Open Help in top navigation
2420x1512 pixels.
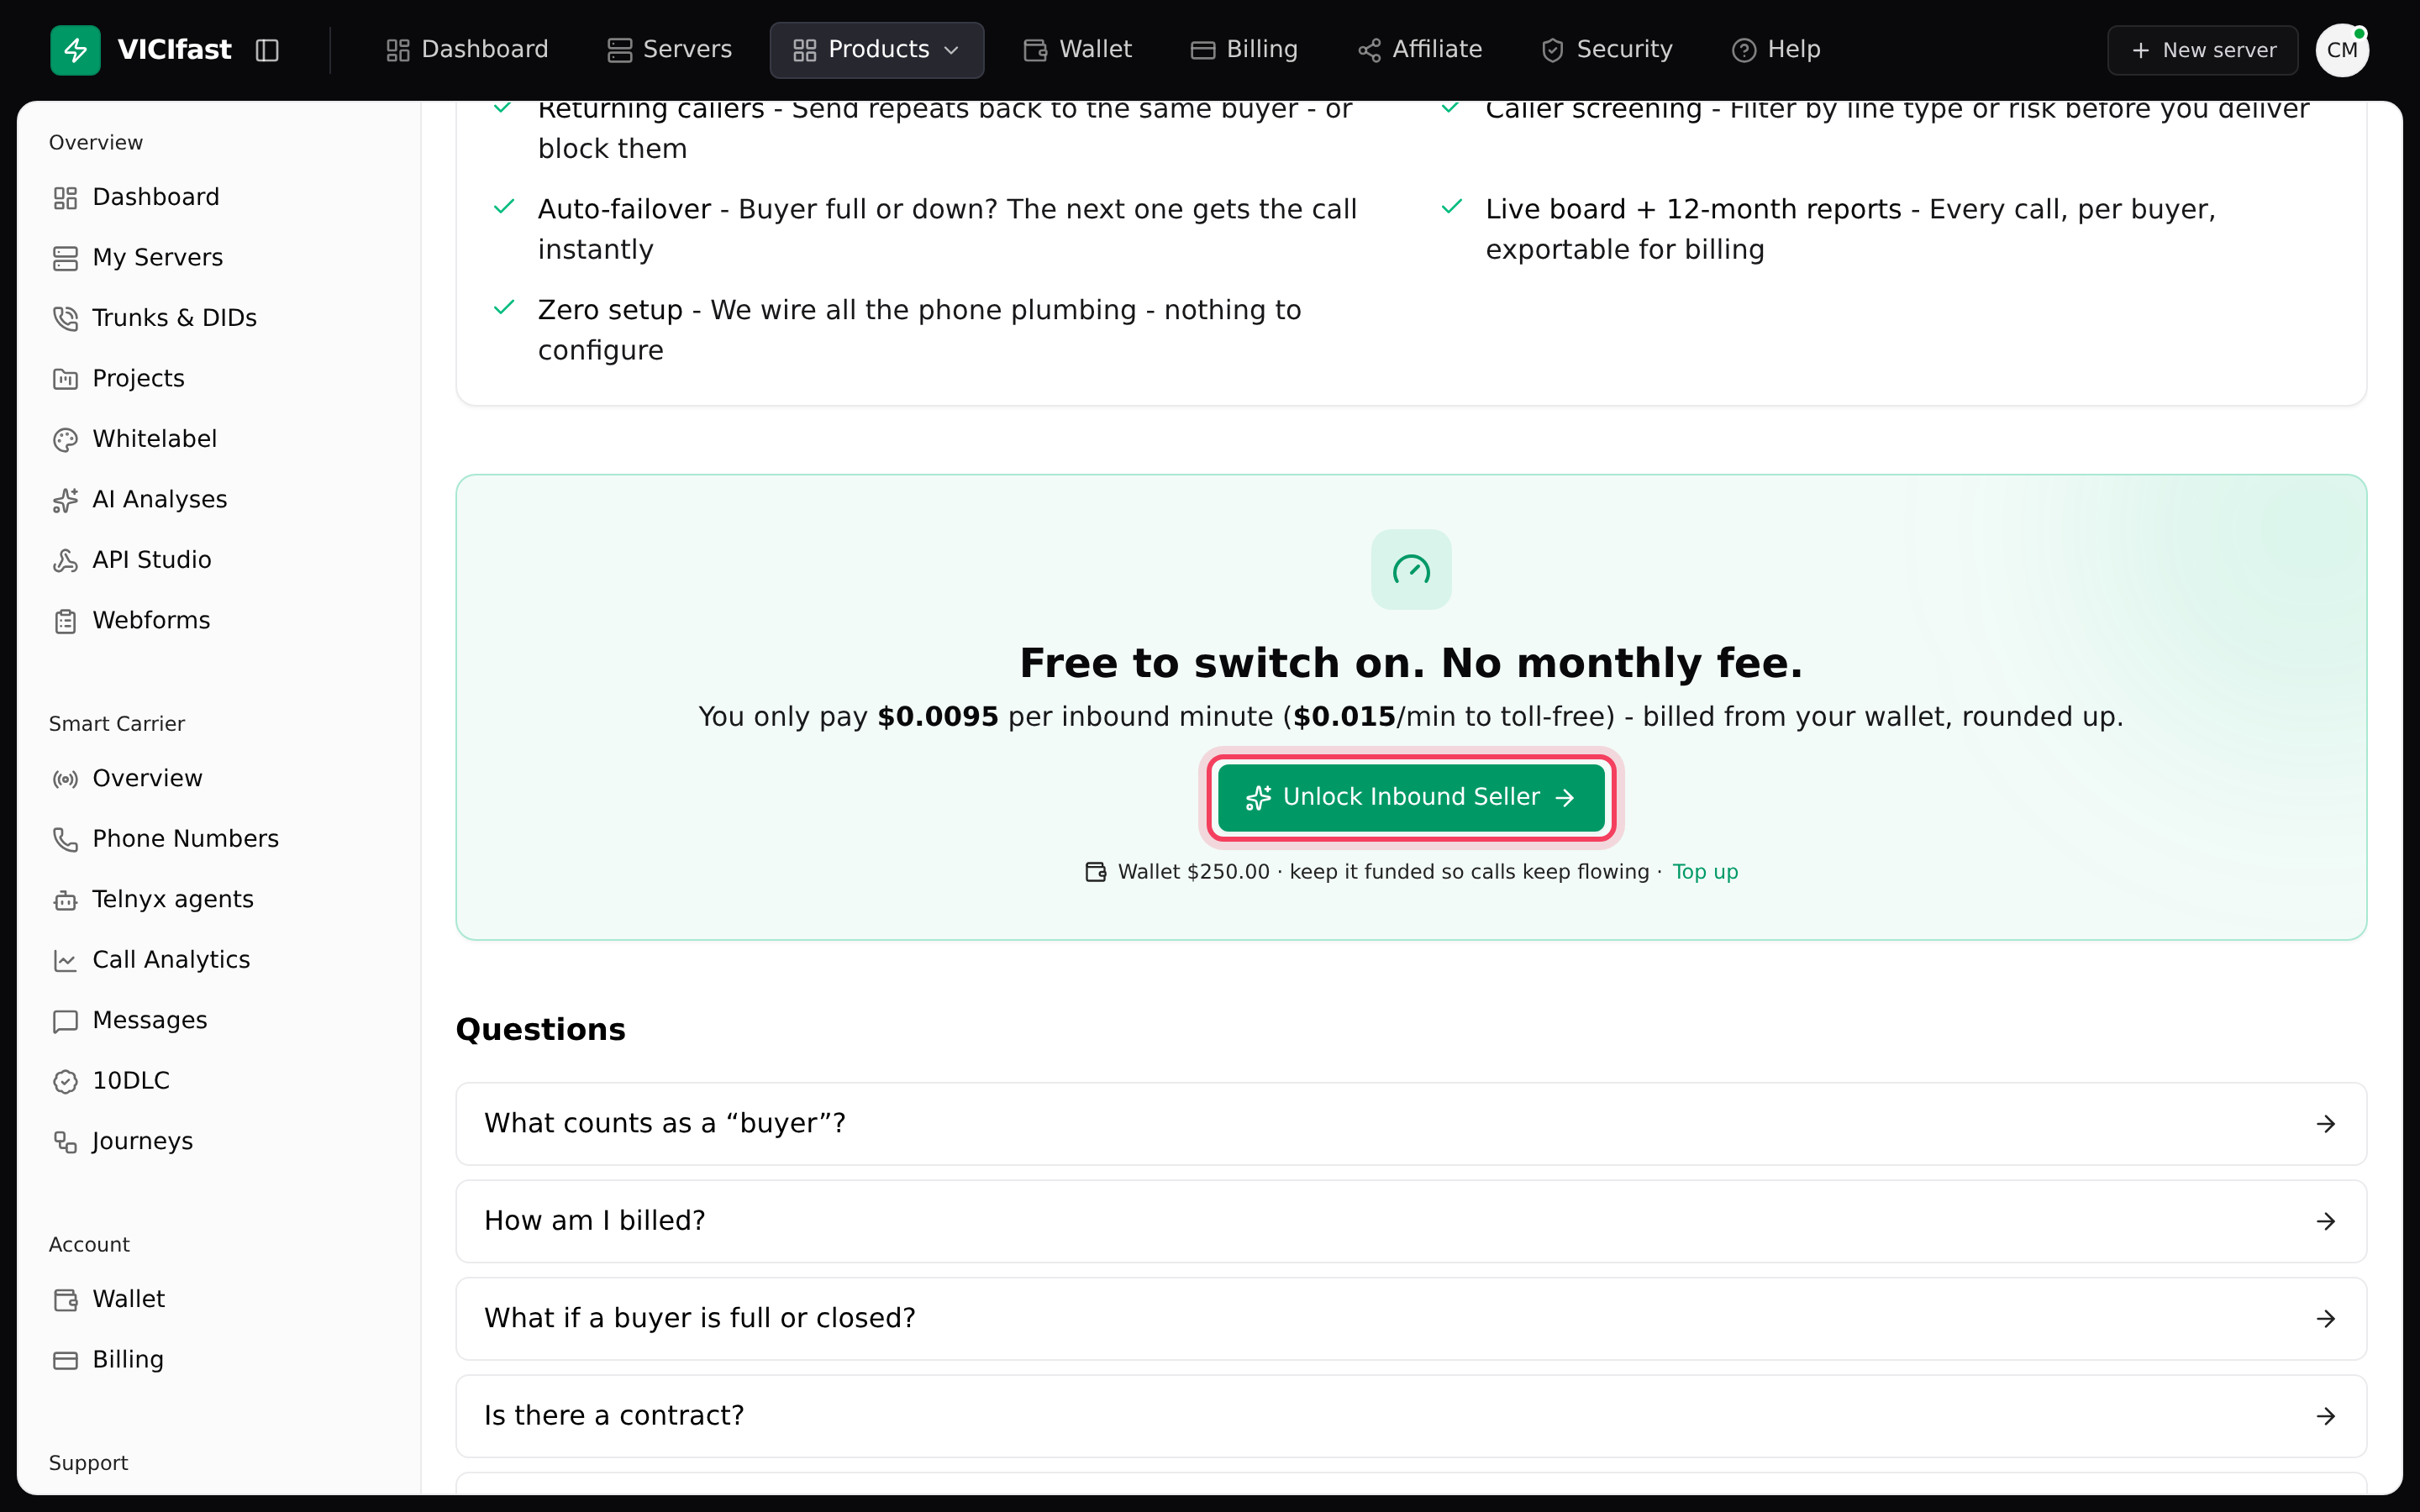1776,50
